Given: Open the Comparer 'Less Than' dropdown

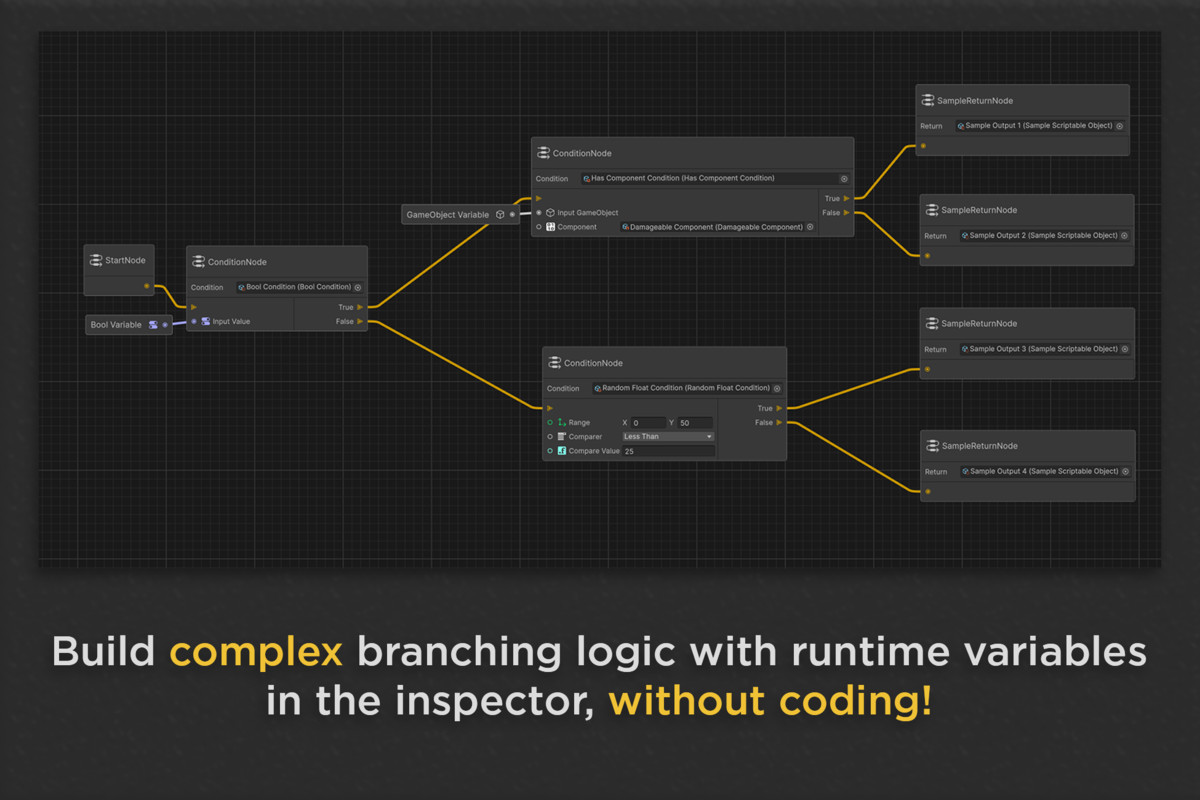Looking at the screenshot, I should point(667,437).
